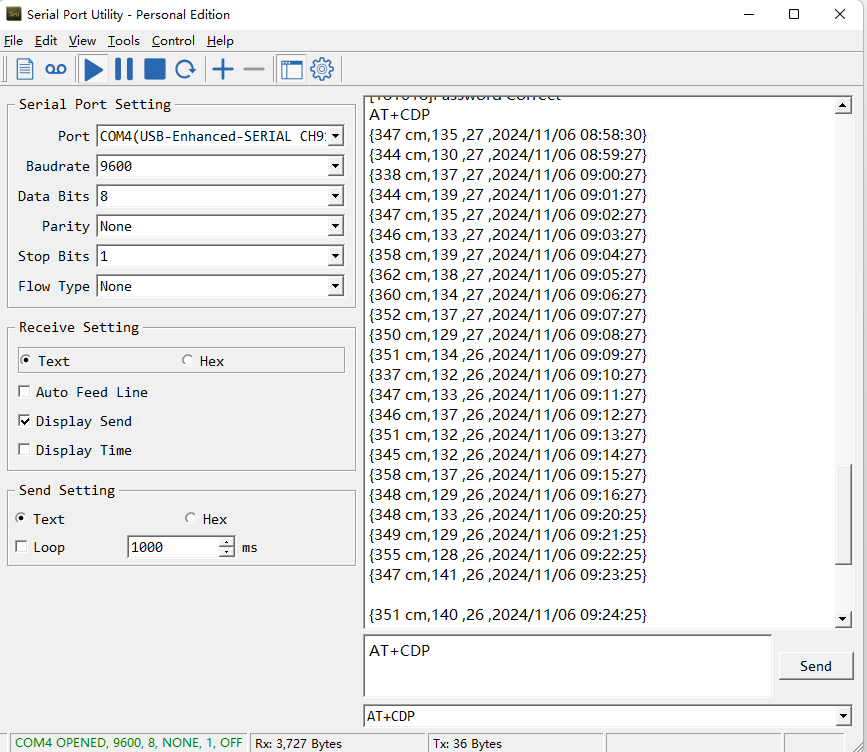This screenshot has height=752, width=867.
Task: Open the command history dropdown arrow
Action: 843,716
